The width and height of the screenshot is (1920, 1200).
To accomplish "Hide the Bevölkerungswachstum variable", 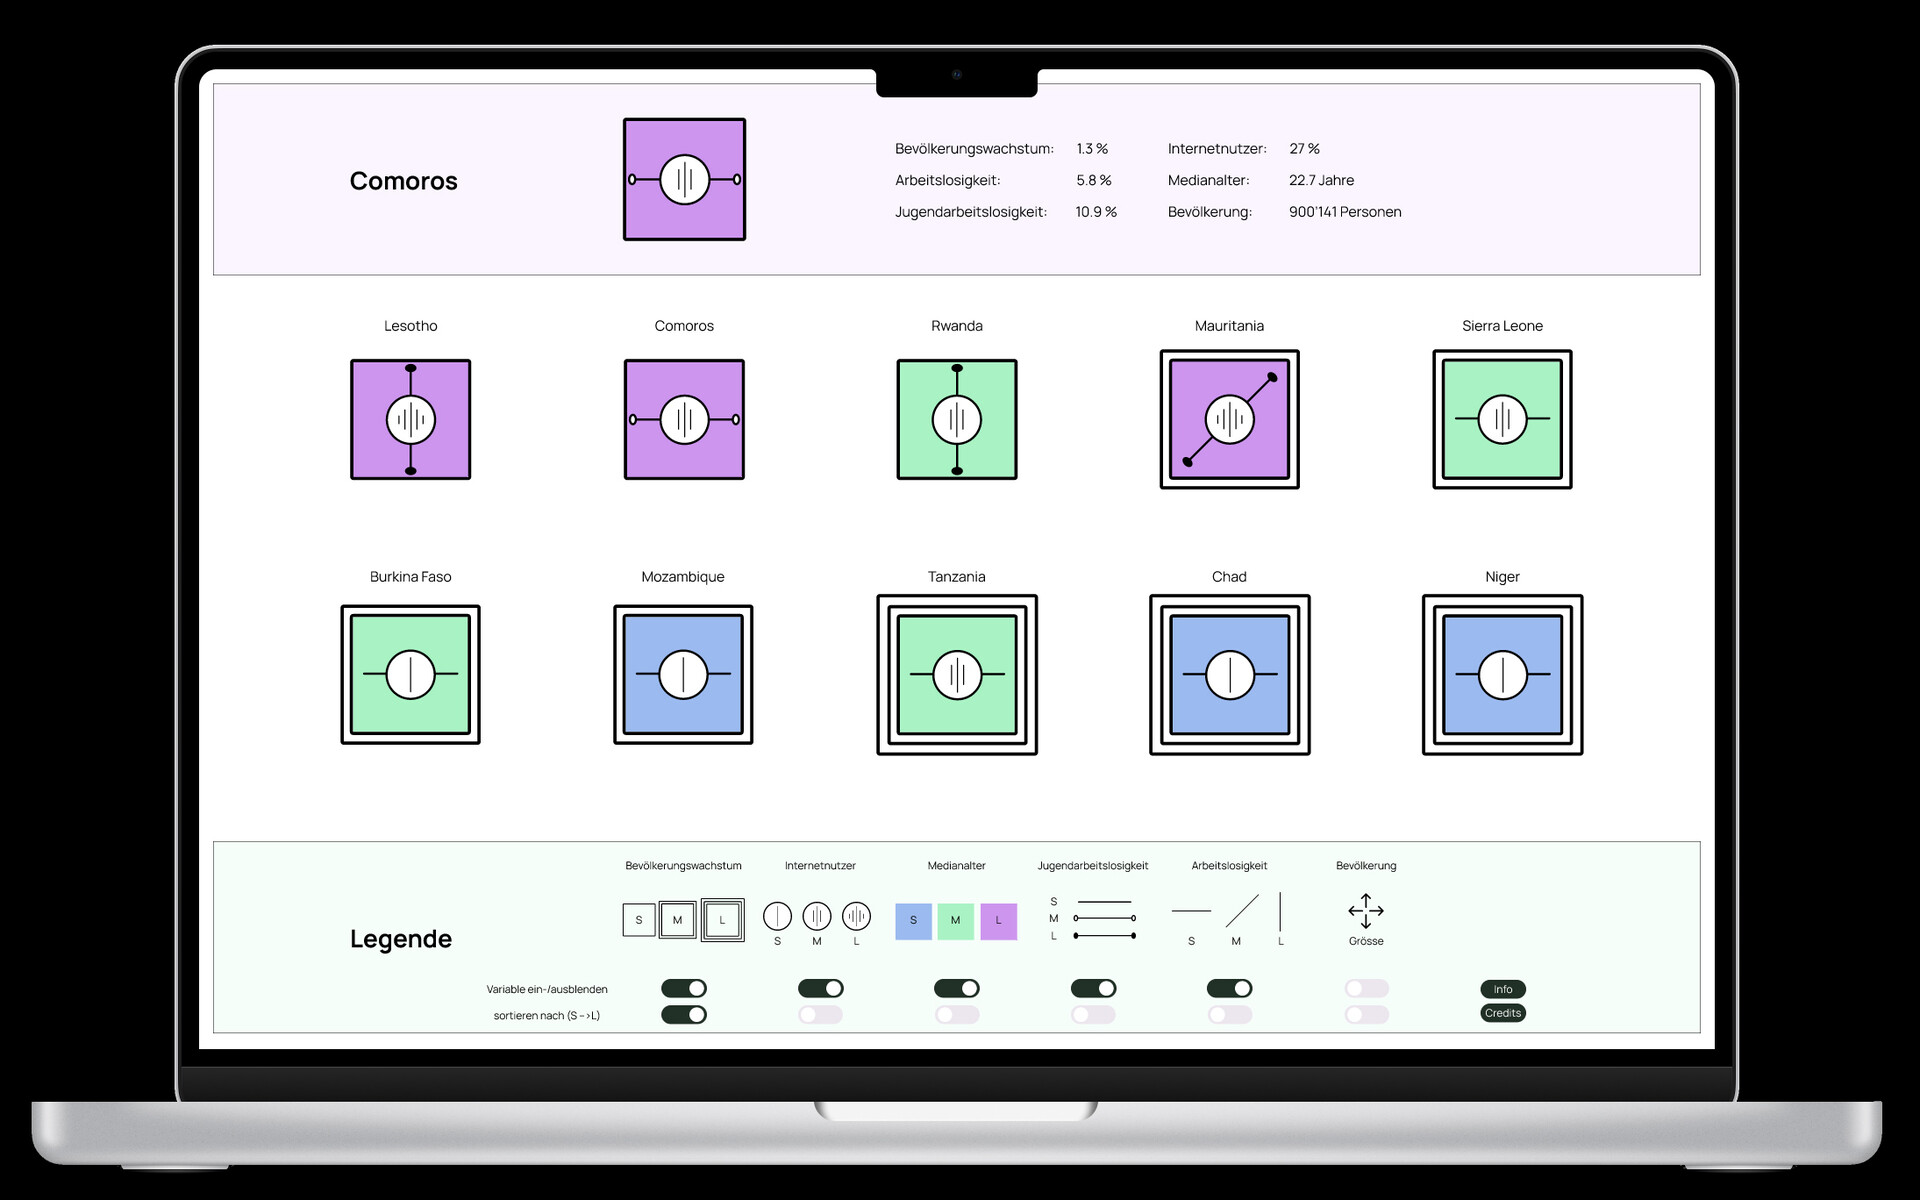I will (684, 988).
